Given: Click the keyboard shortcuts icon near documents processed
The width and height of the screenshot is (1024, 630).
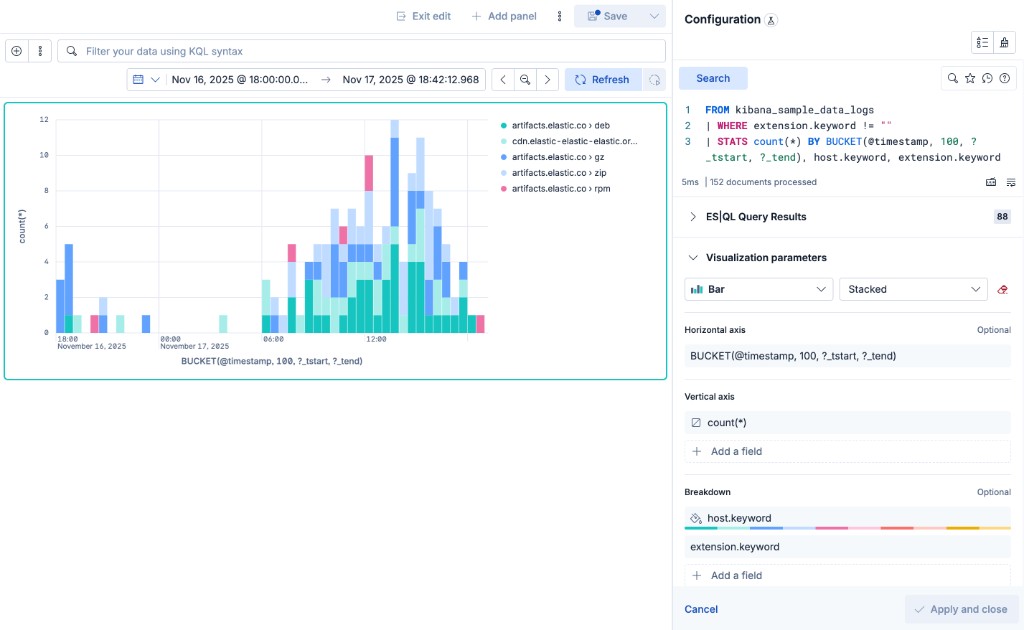Looking at the screenshot, I should [991, 181].
